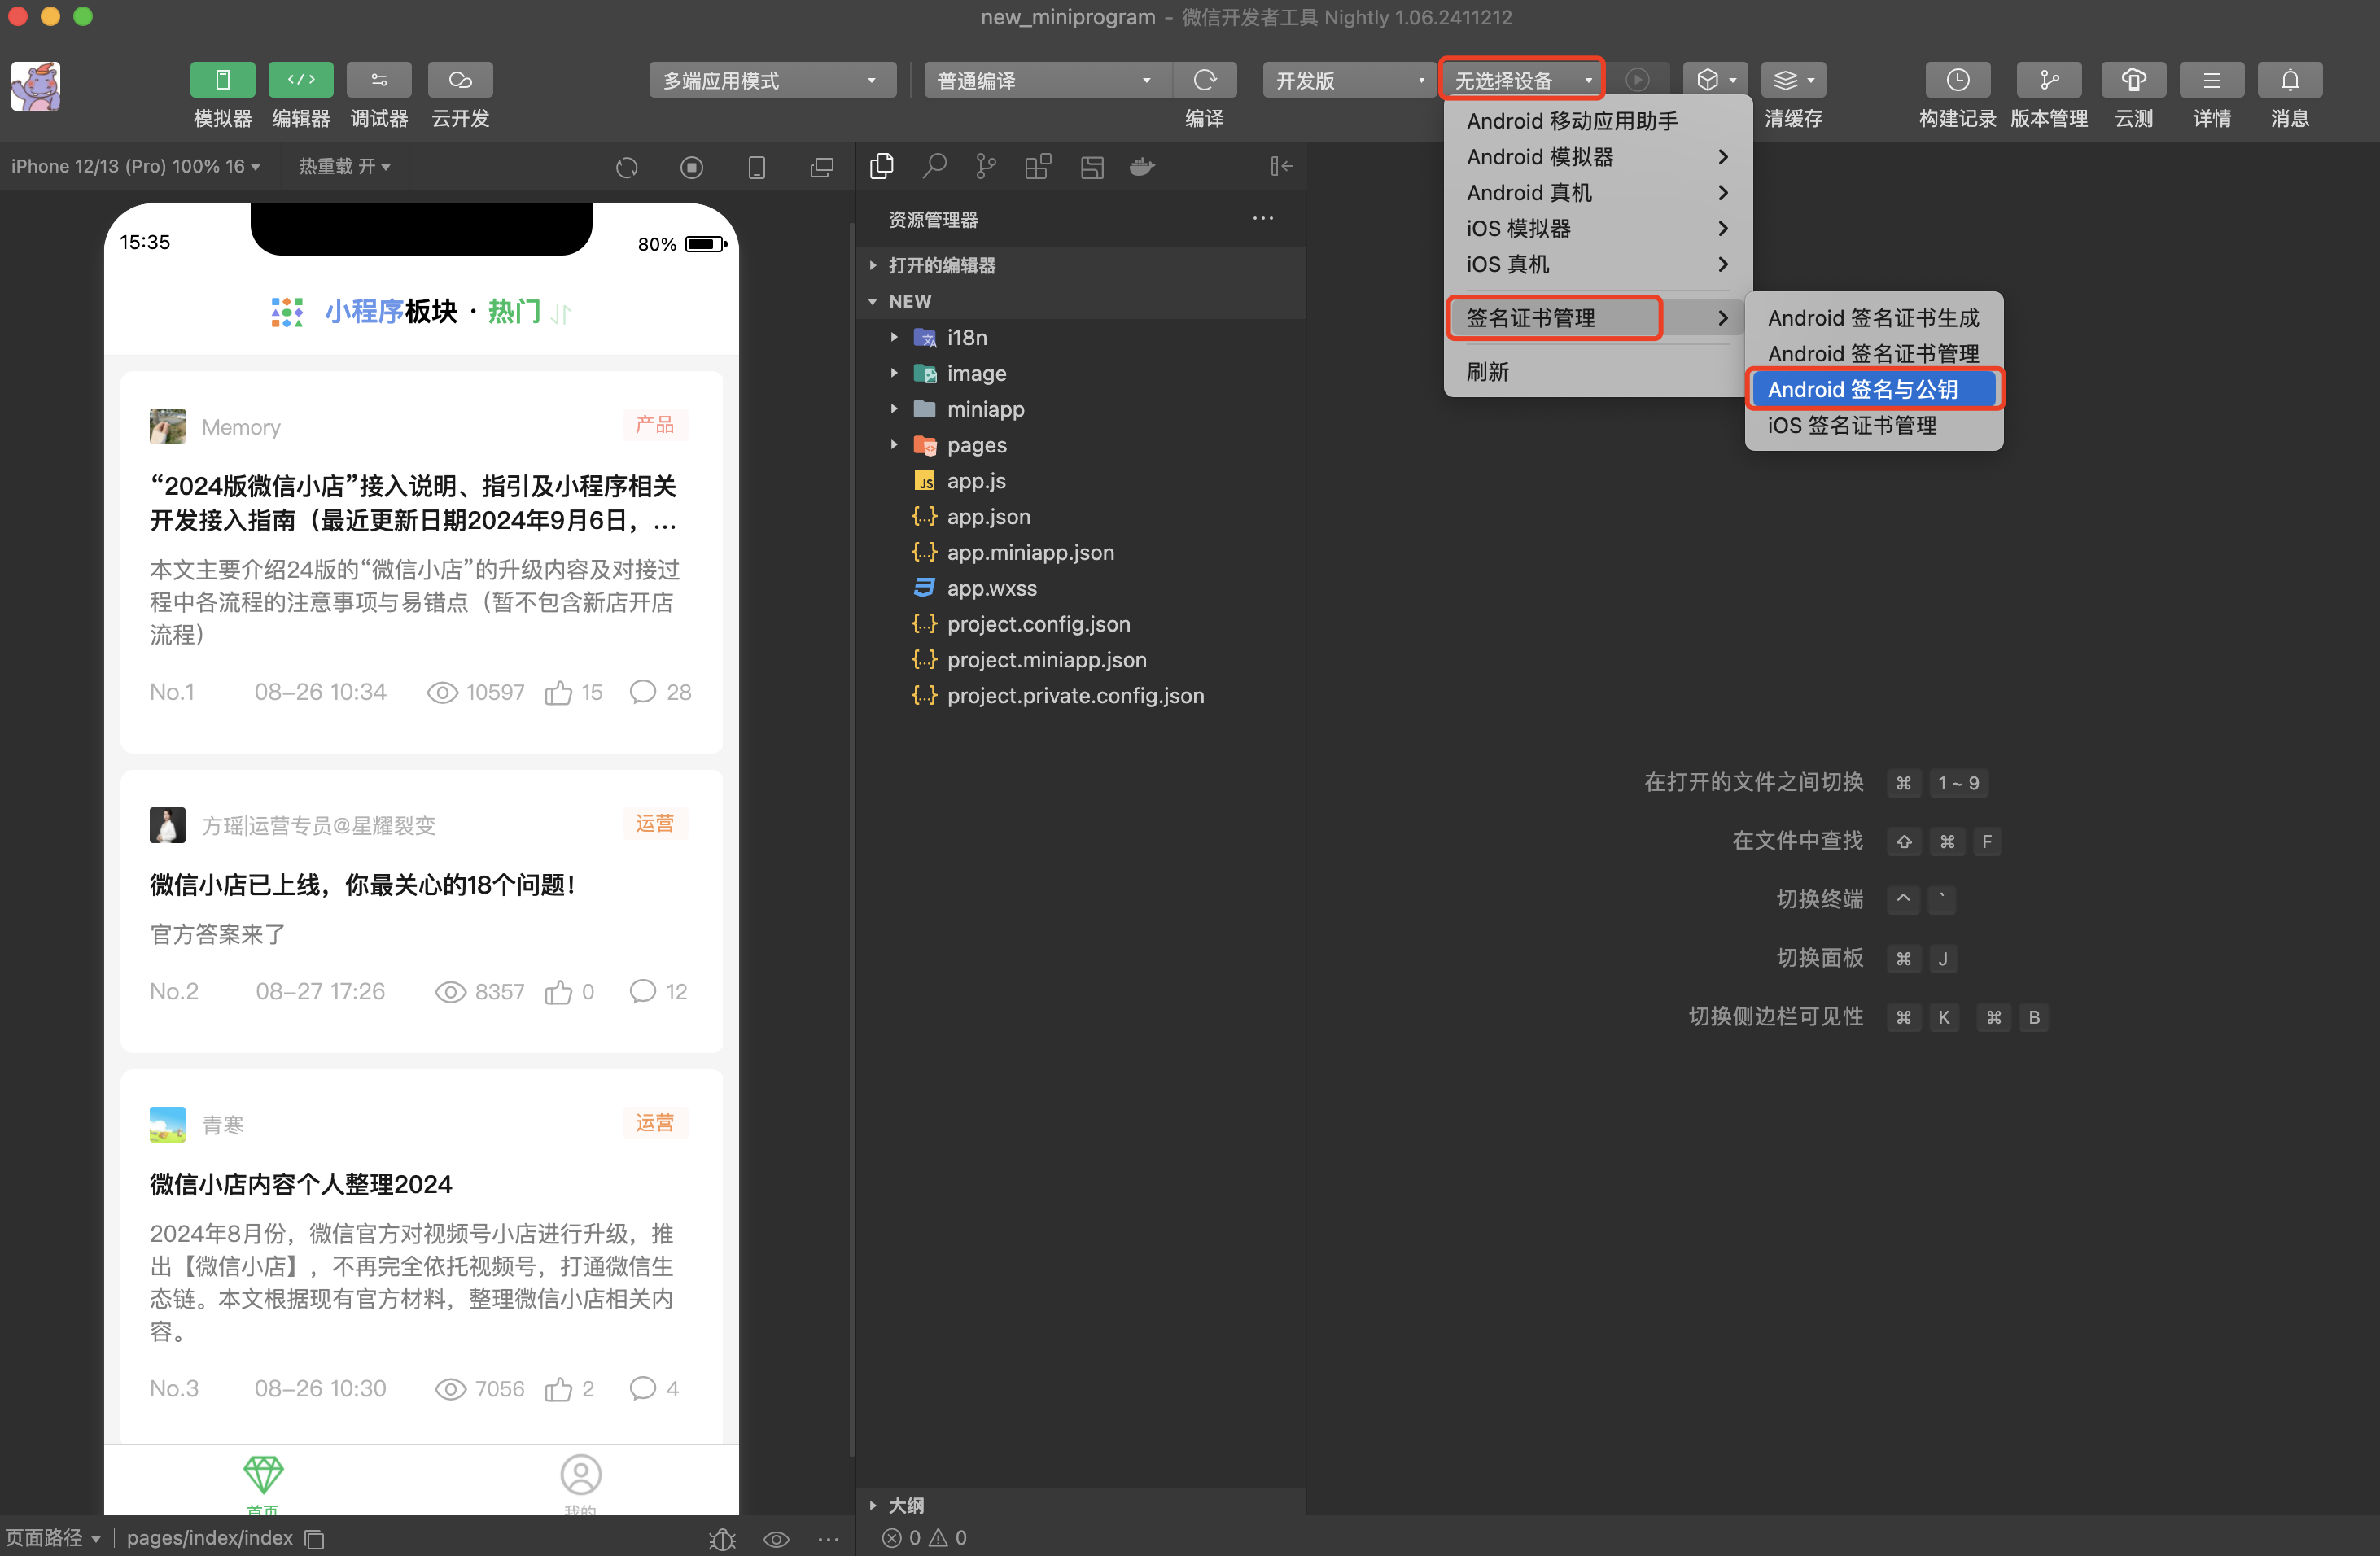Select Android 签名与公钥
This screenshot has width=2380, height=1556.
(x=1874, y=390)
